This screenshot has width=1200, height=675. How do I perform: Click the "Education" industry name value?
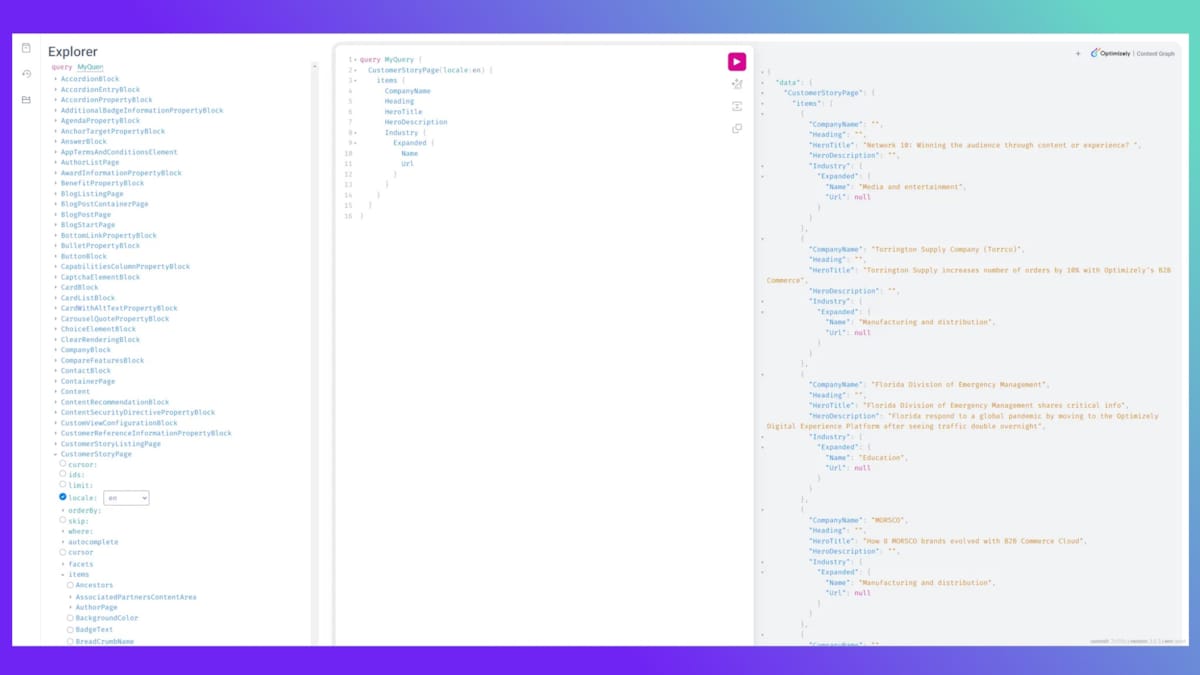(882, 458)
